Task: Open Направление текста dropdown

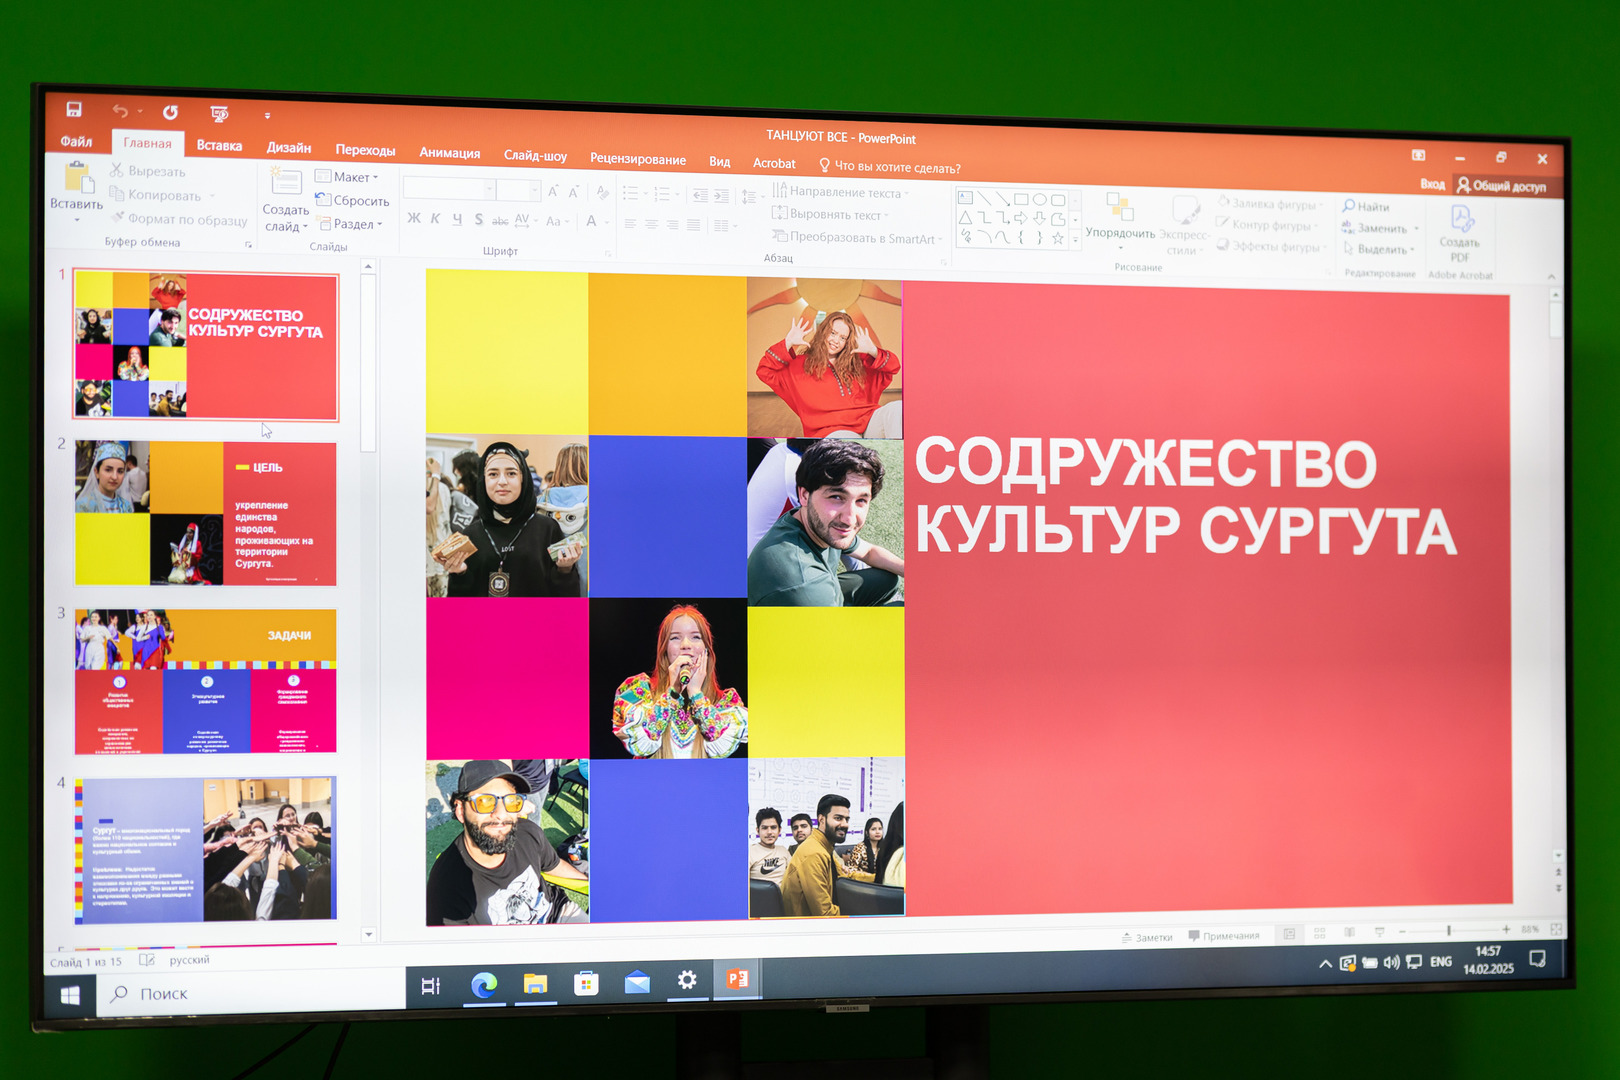Action: point(840,191)
